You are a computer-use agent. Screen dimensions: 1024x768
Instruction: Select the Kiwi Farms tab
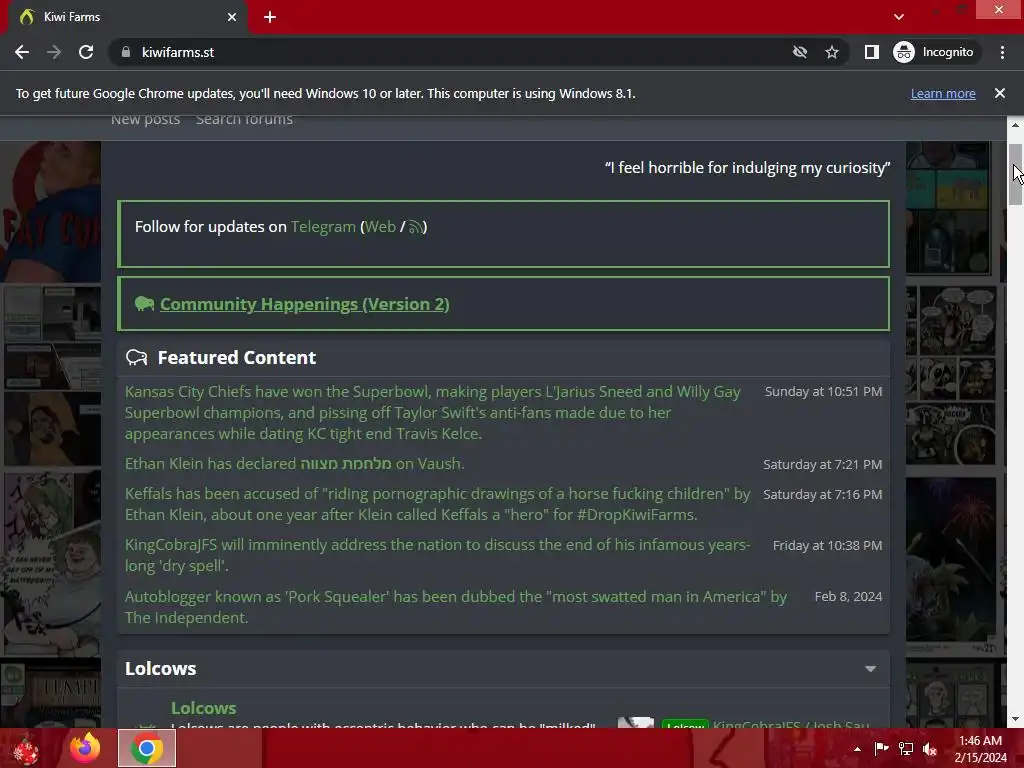pos(127,18)
